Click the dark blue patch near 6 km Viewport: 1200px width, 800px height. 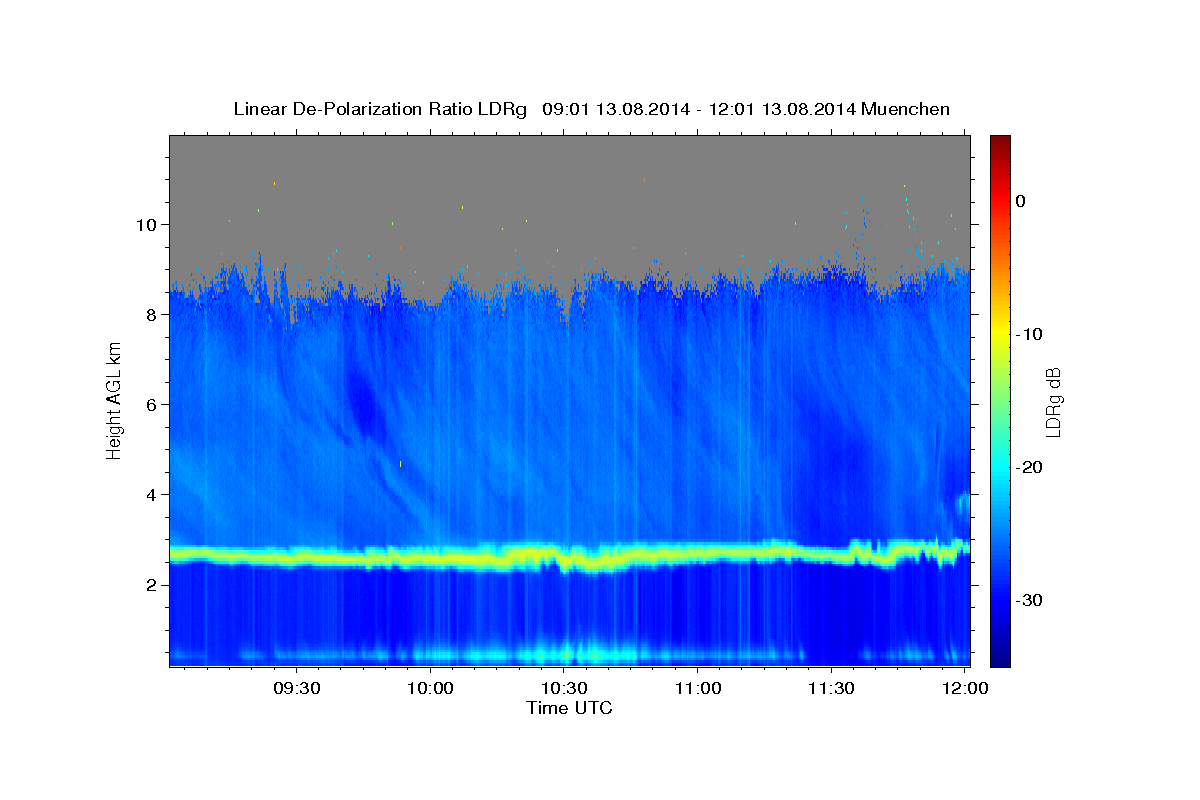point(362,405)
